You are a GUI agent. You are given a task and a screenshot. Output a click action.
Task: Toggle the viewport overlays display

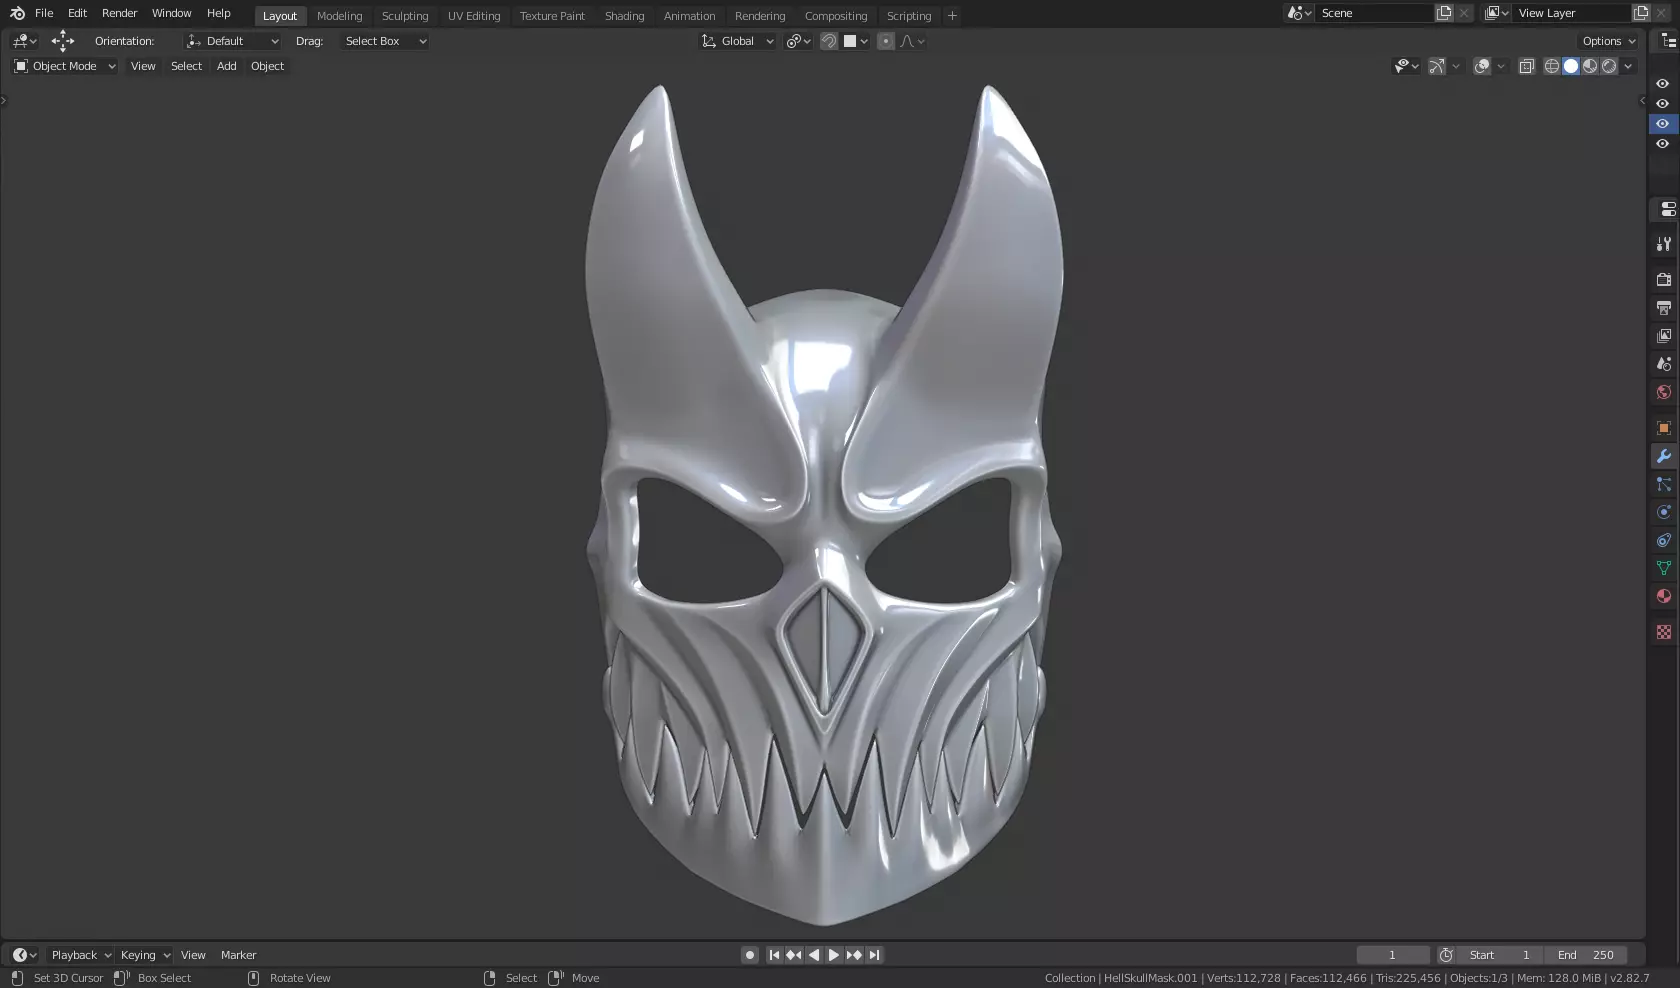pos(1482,66)
